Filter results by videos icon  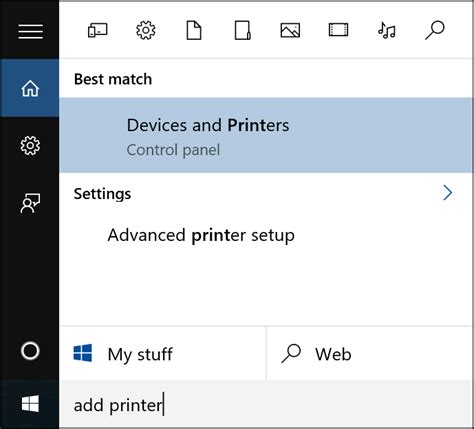[x=338, y=30]
